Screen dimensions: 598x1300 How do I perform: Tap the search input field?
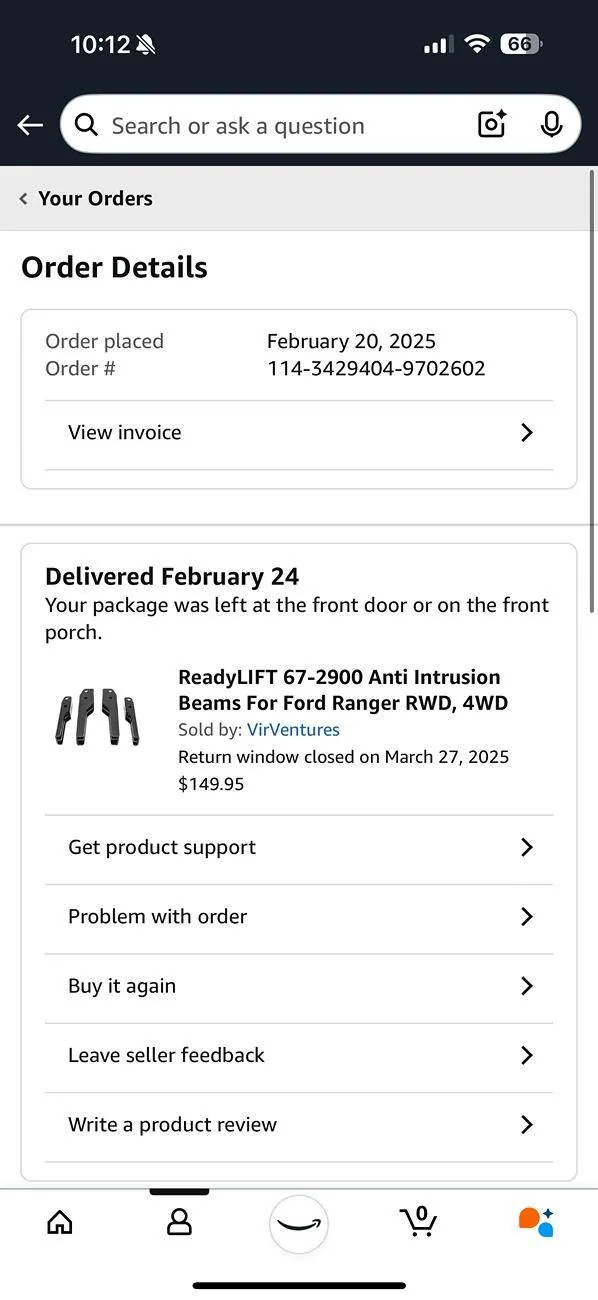pyautogui.click(x=250, y=124)
